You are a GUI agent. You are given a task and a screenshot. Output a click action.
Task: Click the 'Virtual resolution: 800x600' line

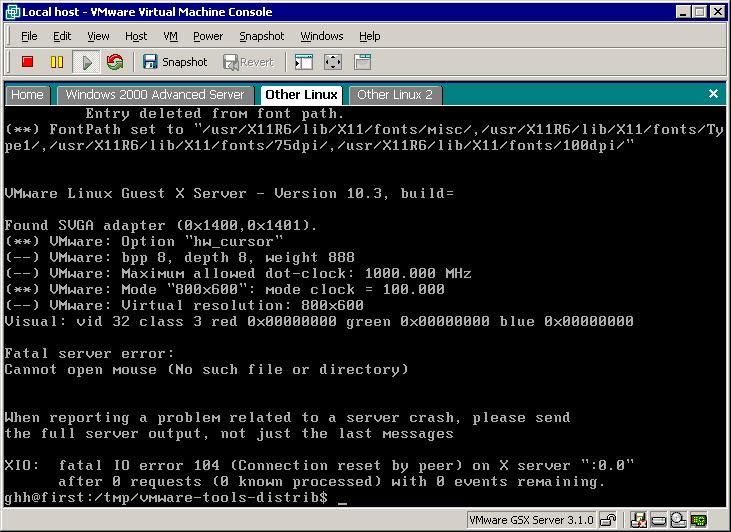click(x=184, y=305)
